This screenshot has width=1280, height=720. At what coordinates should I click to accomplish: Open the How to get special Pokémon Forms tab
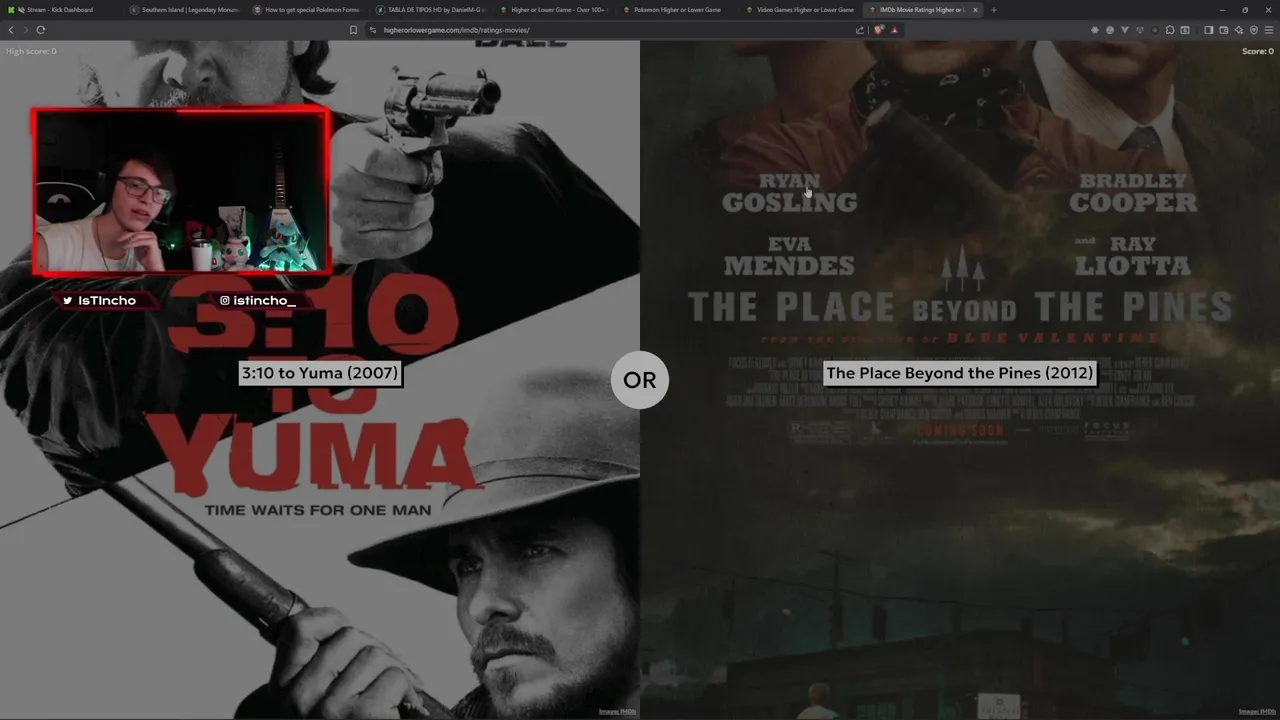(308, 10)
